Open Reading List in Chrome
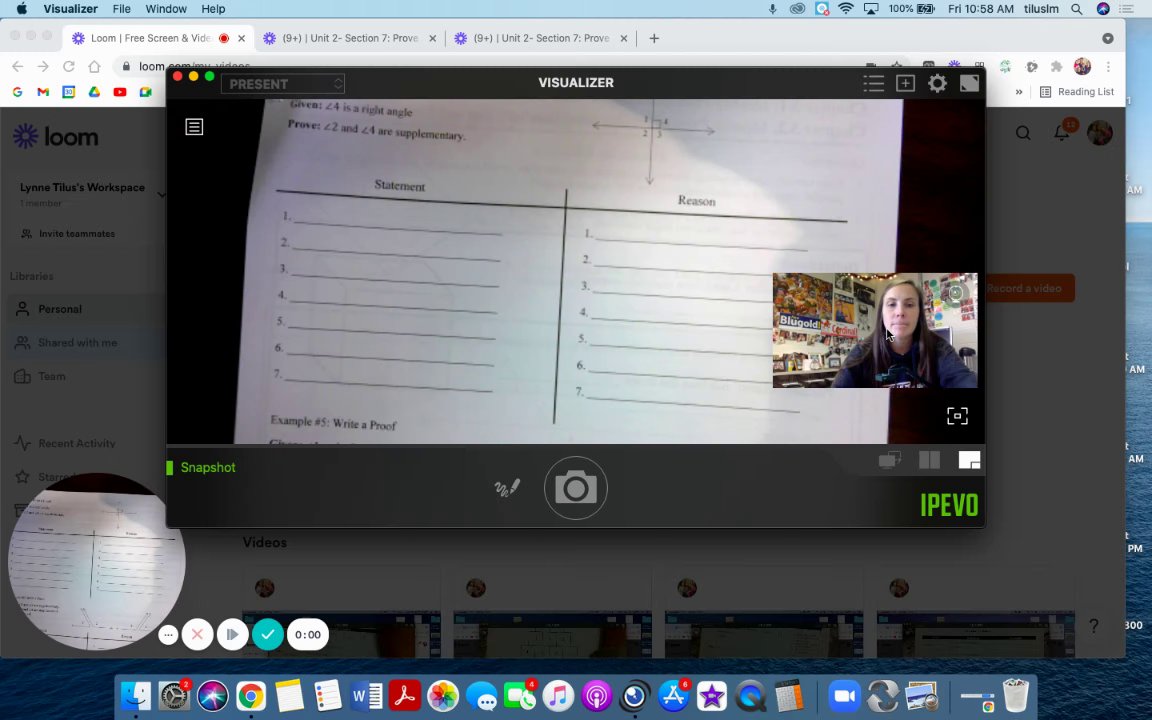 coord(1077,92)
